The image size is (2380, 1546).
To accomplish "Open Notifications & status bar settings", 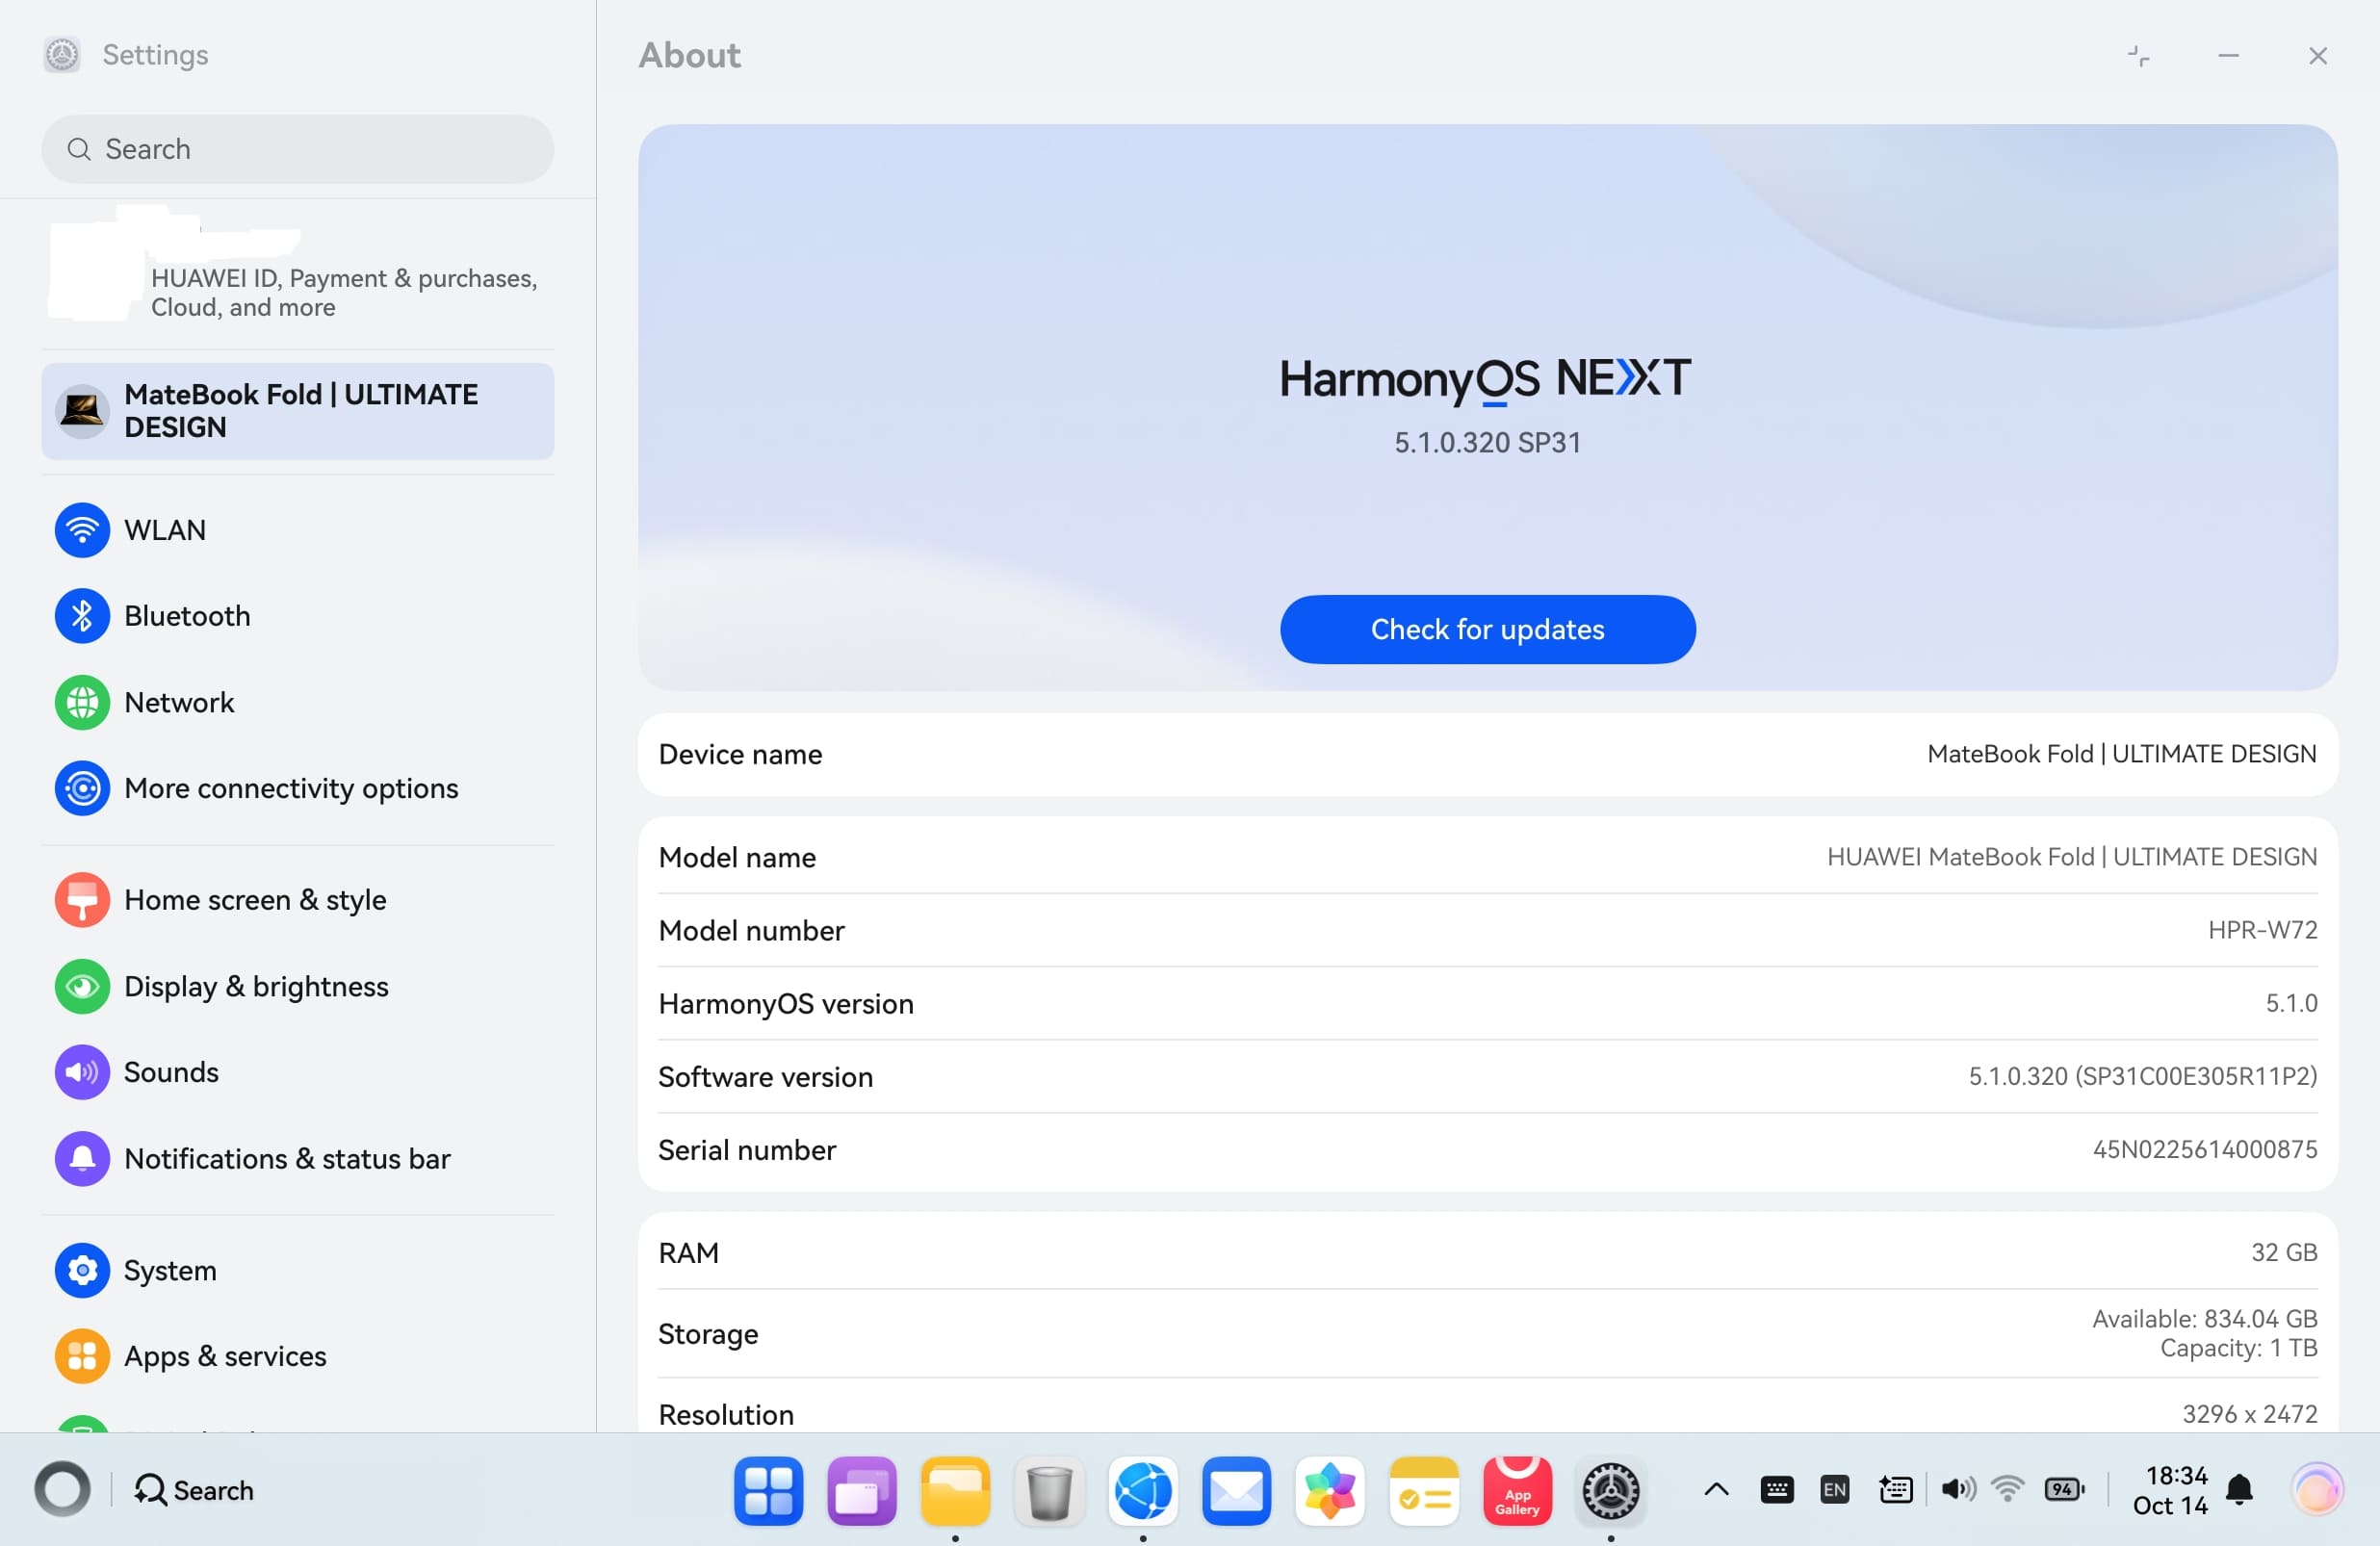I will tap(287, 1158).
